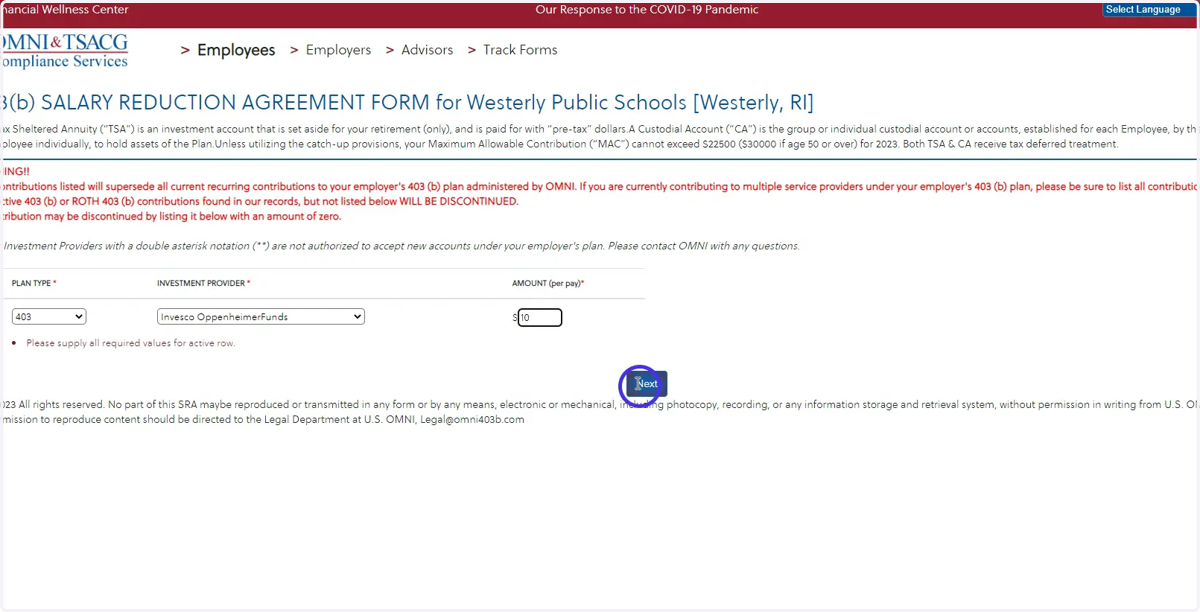Open the Employees menu item
The height and width of the screenshot is (612, 1200).
(x=236, y=50)
